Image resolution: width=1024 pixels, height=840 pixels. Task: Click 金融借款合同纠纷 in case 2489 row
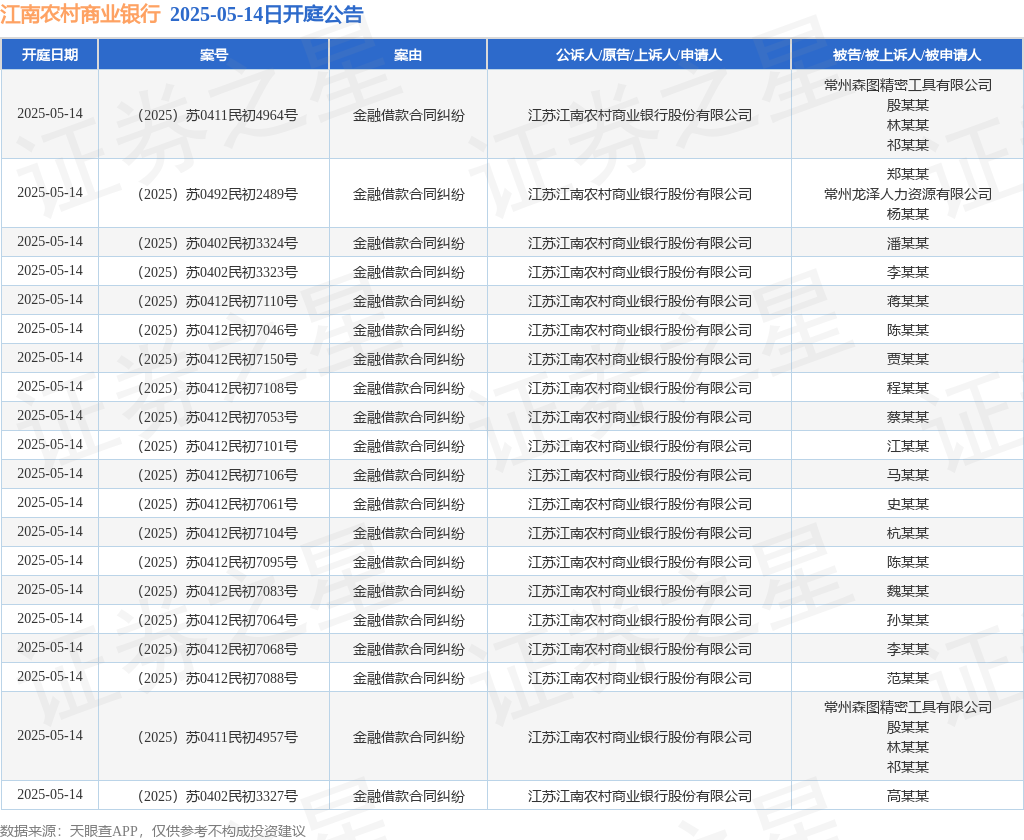409,194
